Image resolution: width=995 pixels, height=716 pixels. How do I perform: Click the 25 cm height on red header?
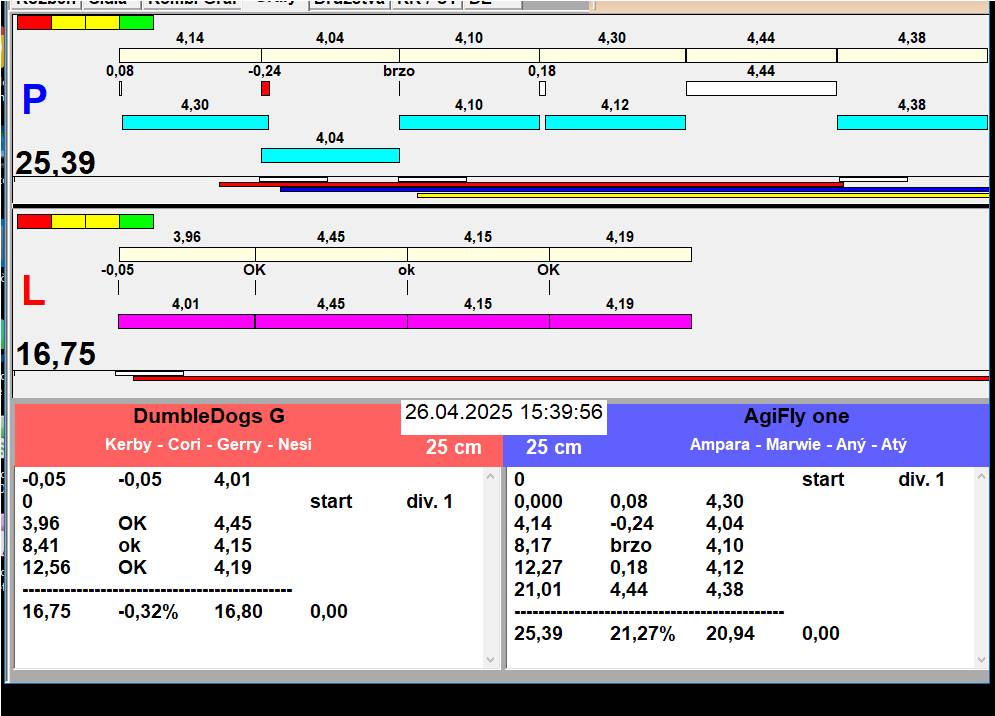pyautogui.click(x=454, y=447)
